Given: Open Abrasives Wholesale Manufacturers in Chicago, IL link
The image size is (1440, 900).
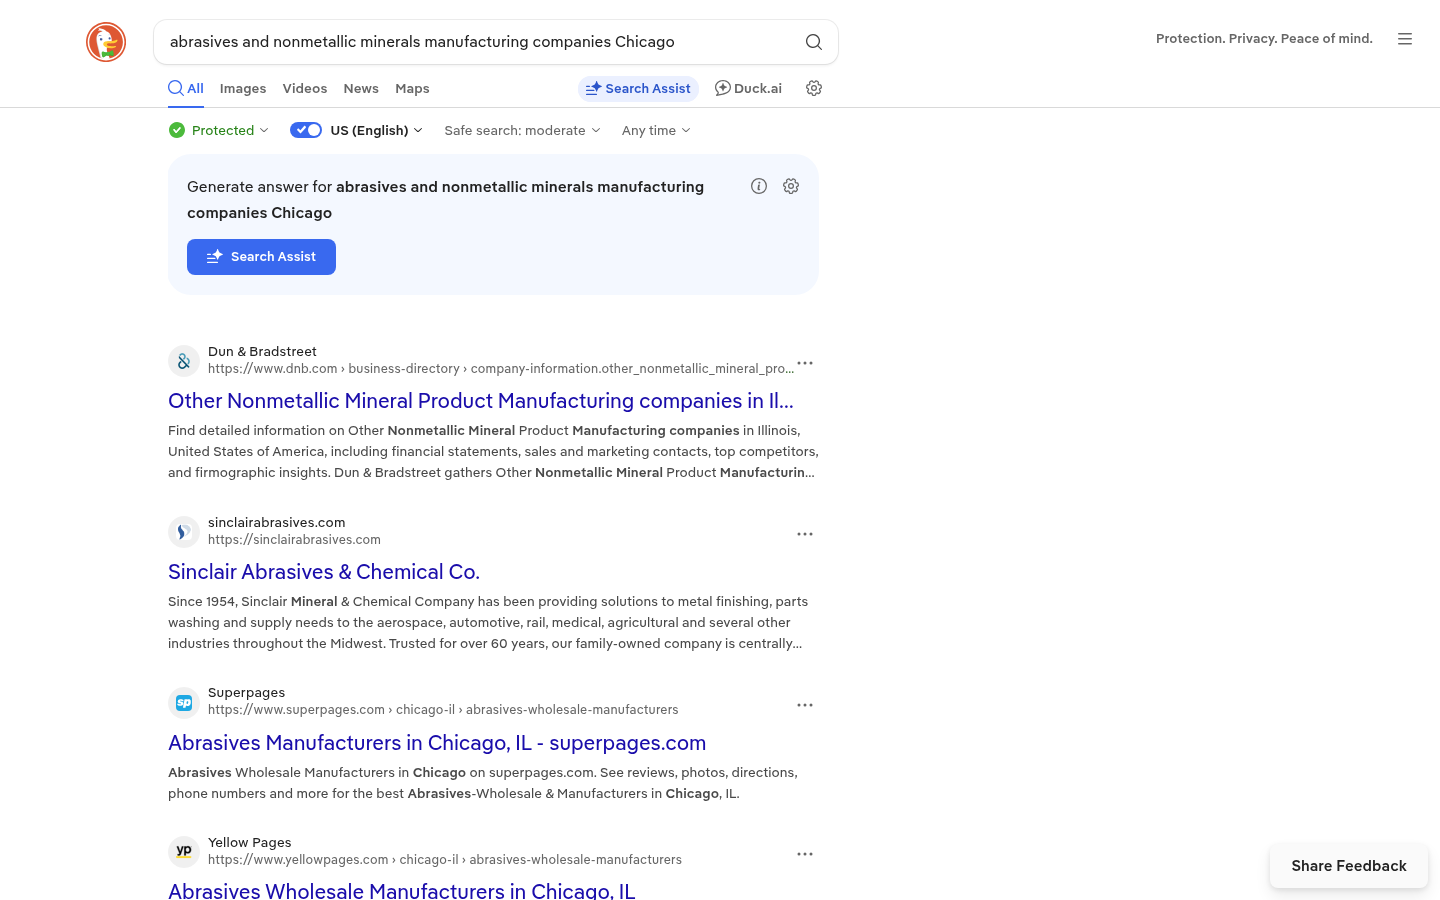Looking at the screenshot, I should (402, 890).
